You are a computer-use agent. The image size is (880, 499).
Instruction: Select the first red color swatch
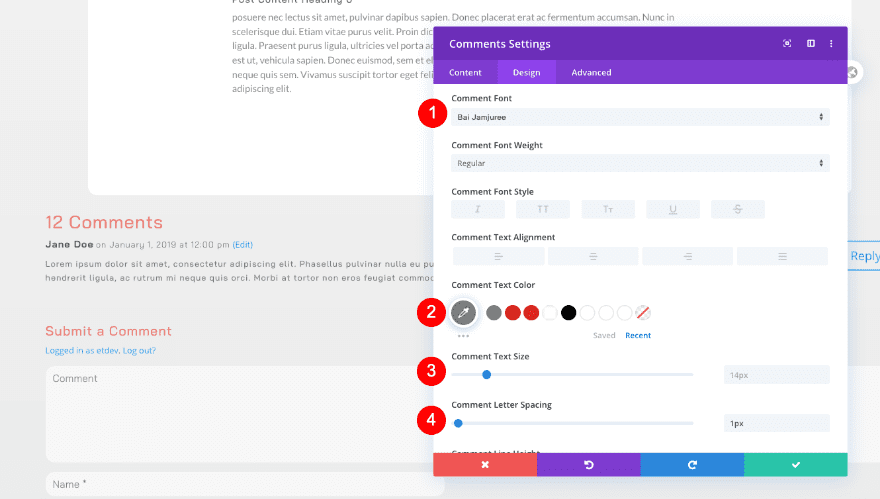[512, 313]
